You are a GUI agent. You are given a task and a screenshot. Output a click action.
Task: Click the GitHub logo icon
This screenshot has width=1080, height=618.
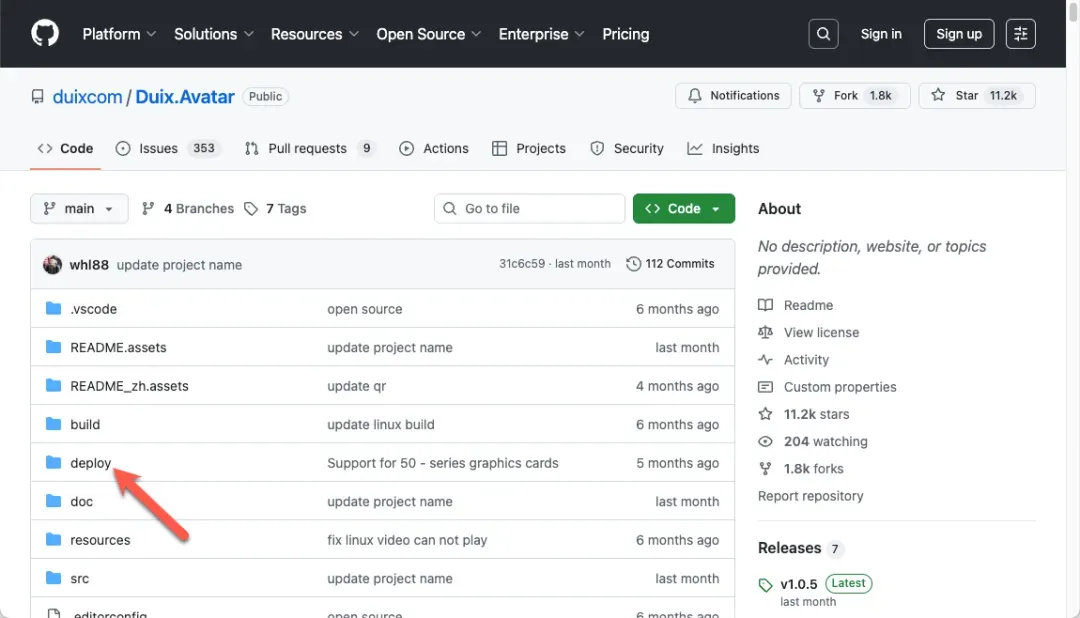(45, 34)
